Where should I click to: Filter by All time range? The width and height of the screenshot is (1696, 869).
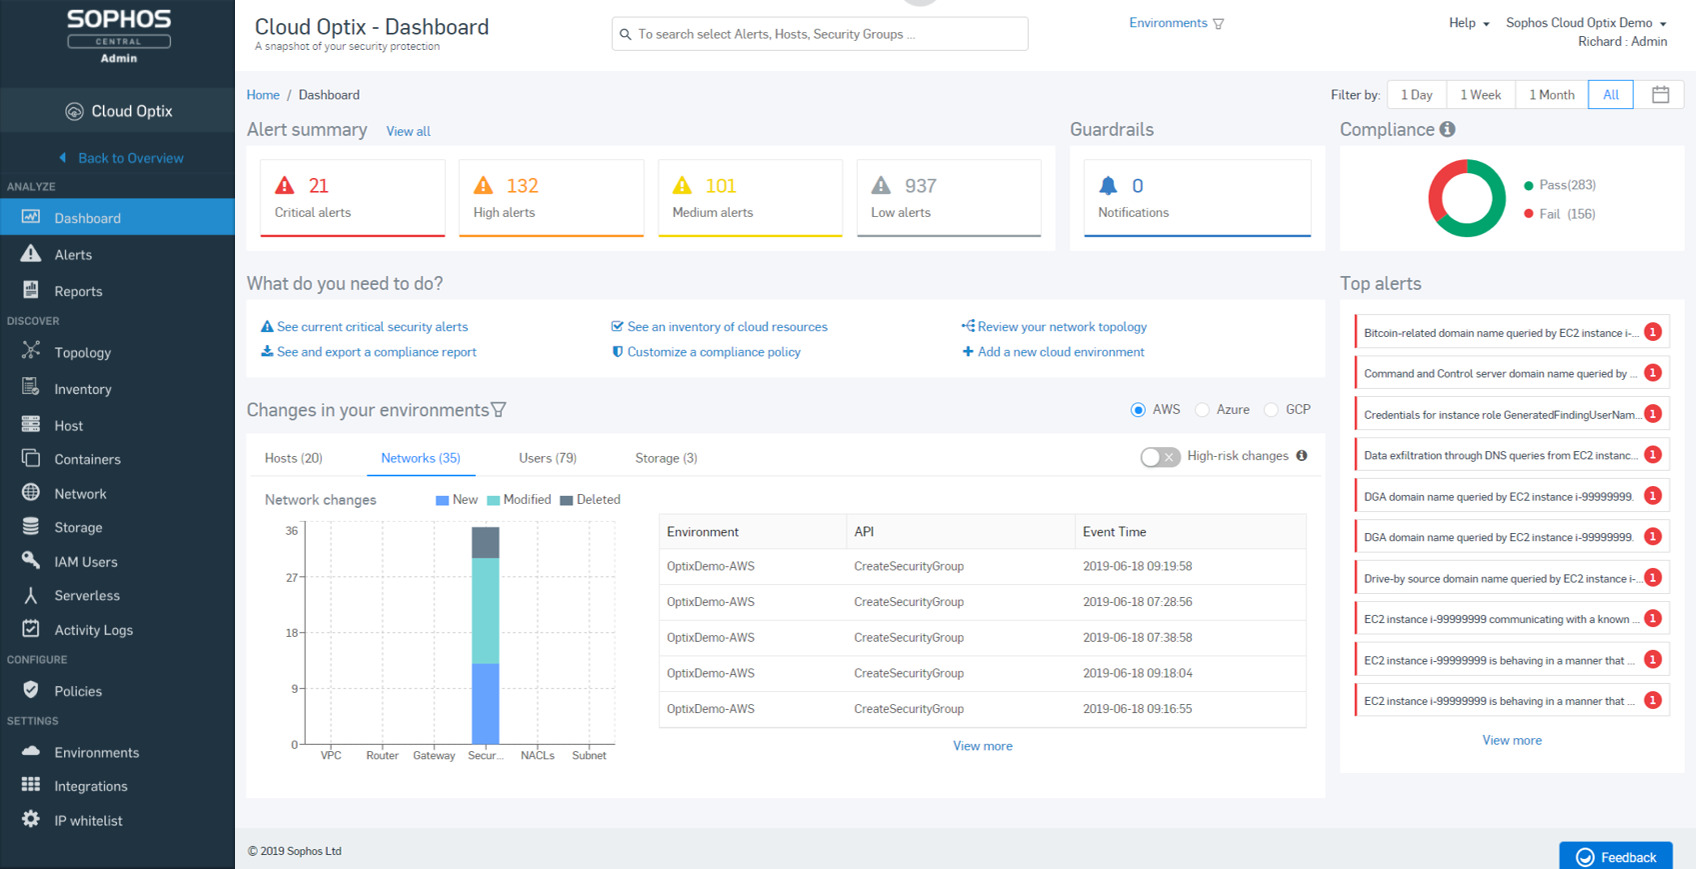[1610, 94]
